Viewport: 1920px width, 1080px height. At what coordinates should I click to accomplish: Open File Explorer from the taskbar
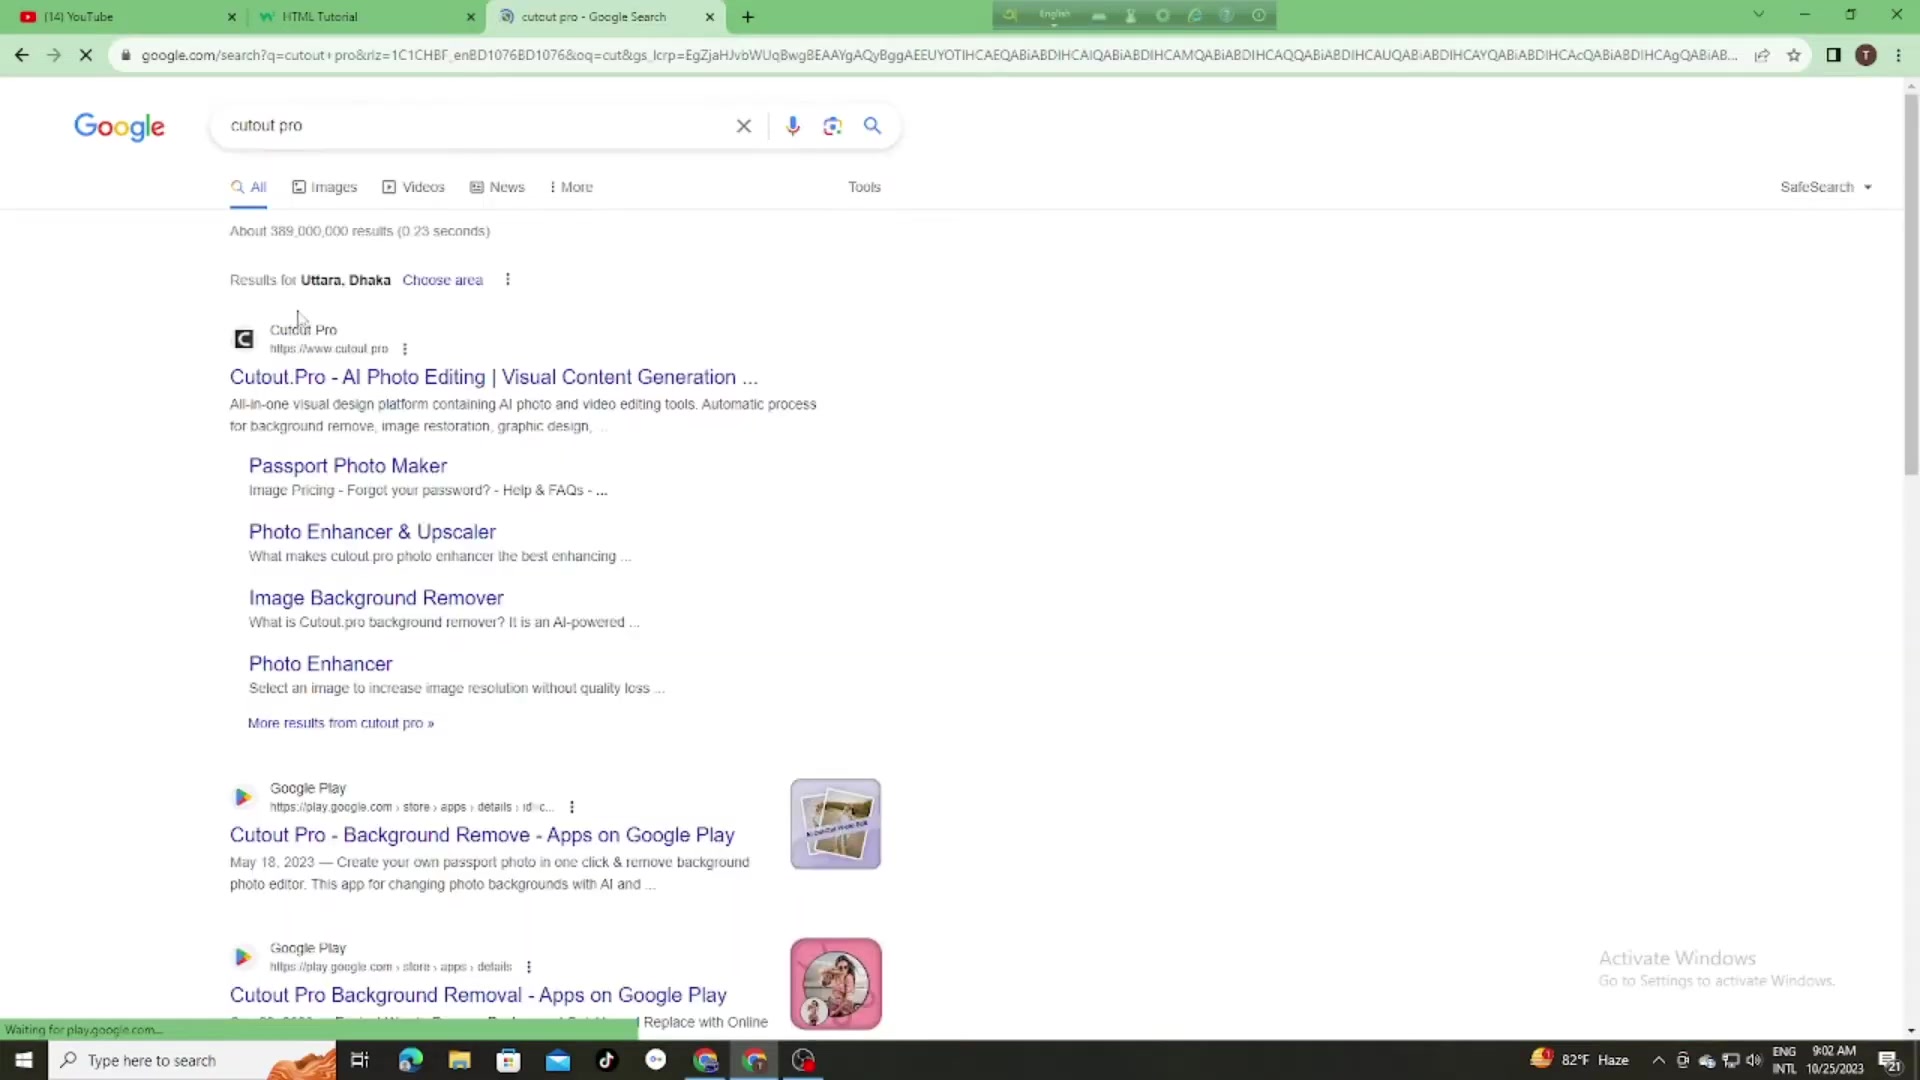click(459, 1060)
